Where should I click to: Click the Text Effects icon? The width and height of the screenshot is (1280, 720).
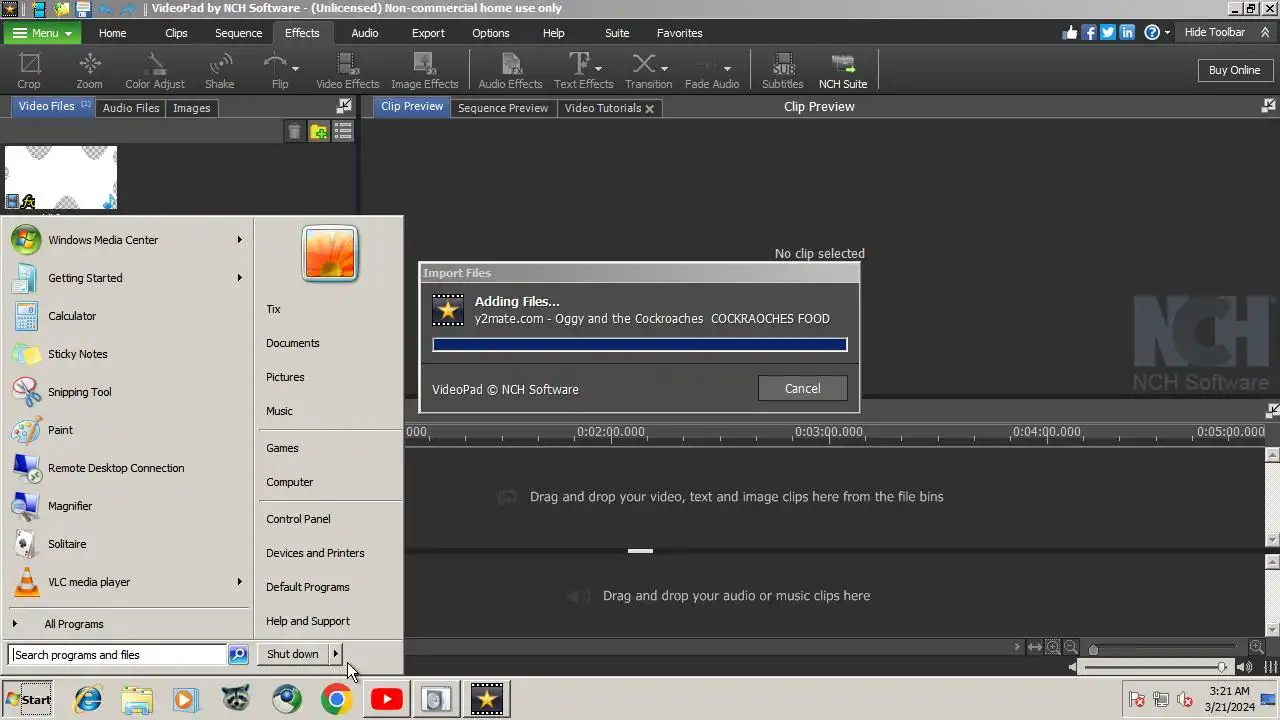click(579, 64)
